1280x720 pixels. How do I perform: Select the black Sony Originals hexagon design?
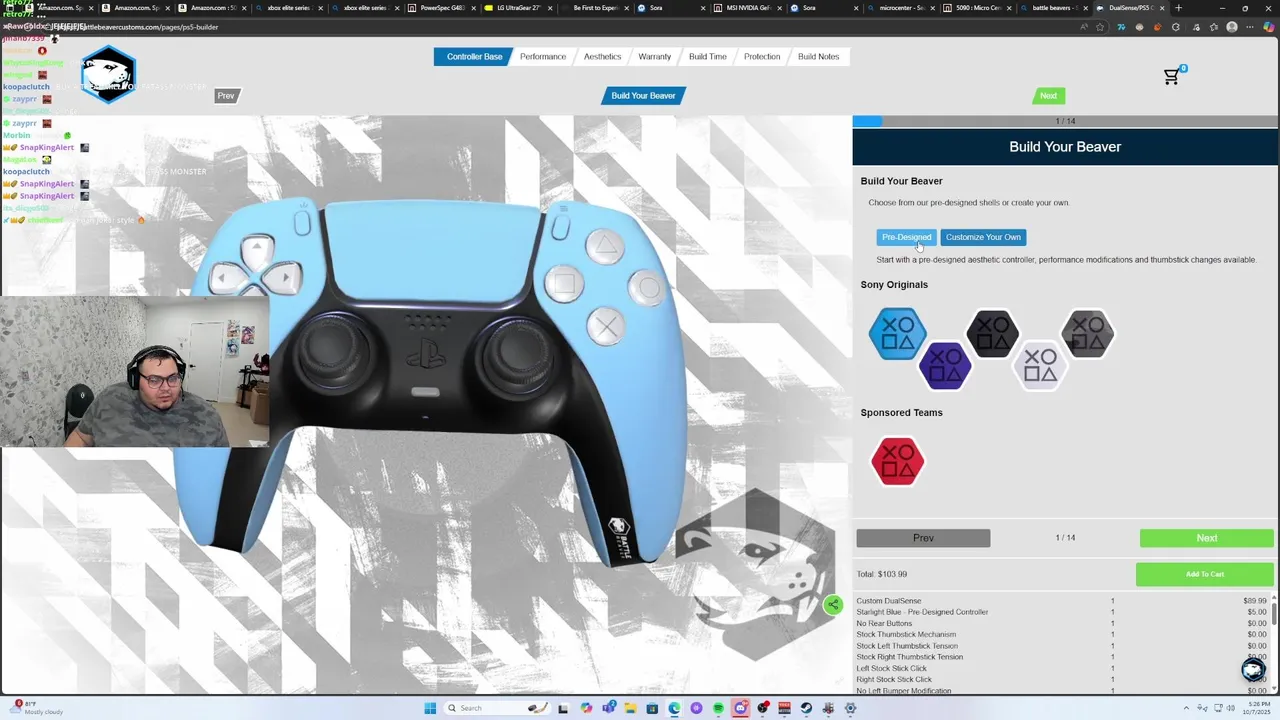[x=992, y=333]
